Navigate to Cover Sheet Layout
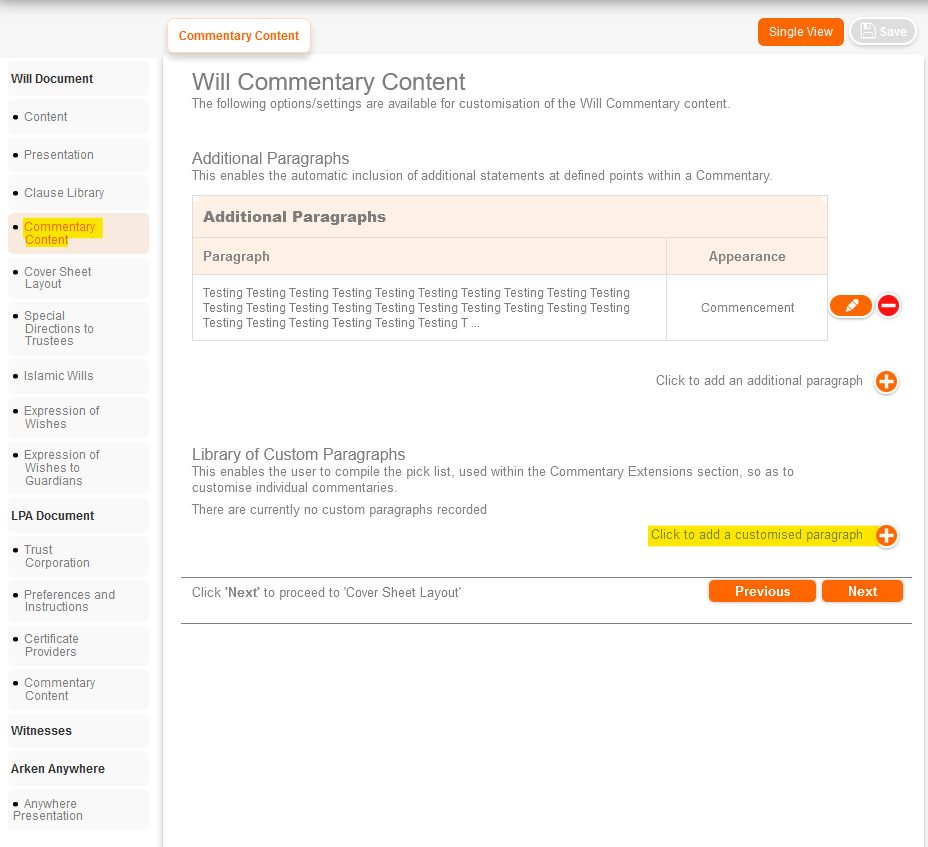 click(x=58, y=278)
